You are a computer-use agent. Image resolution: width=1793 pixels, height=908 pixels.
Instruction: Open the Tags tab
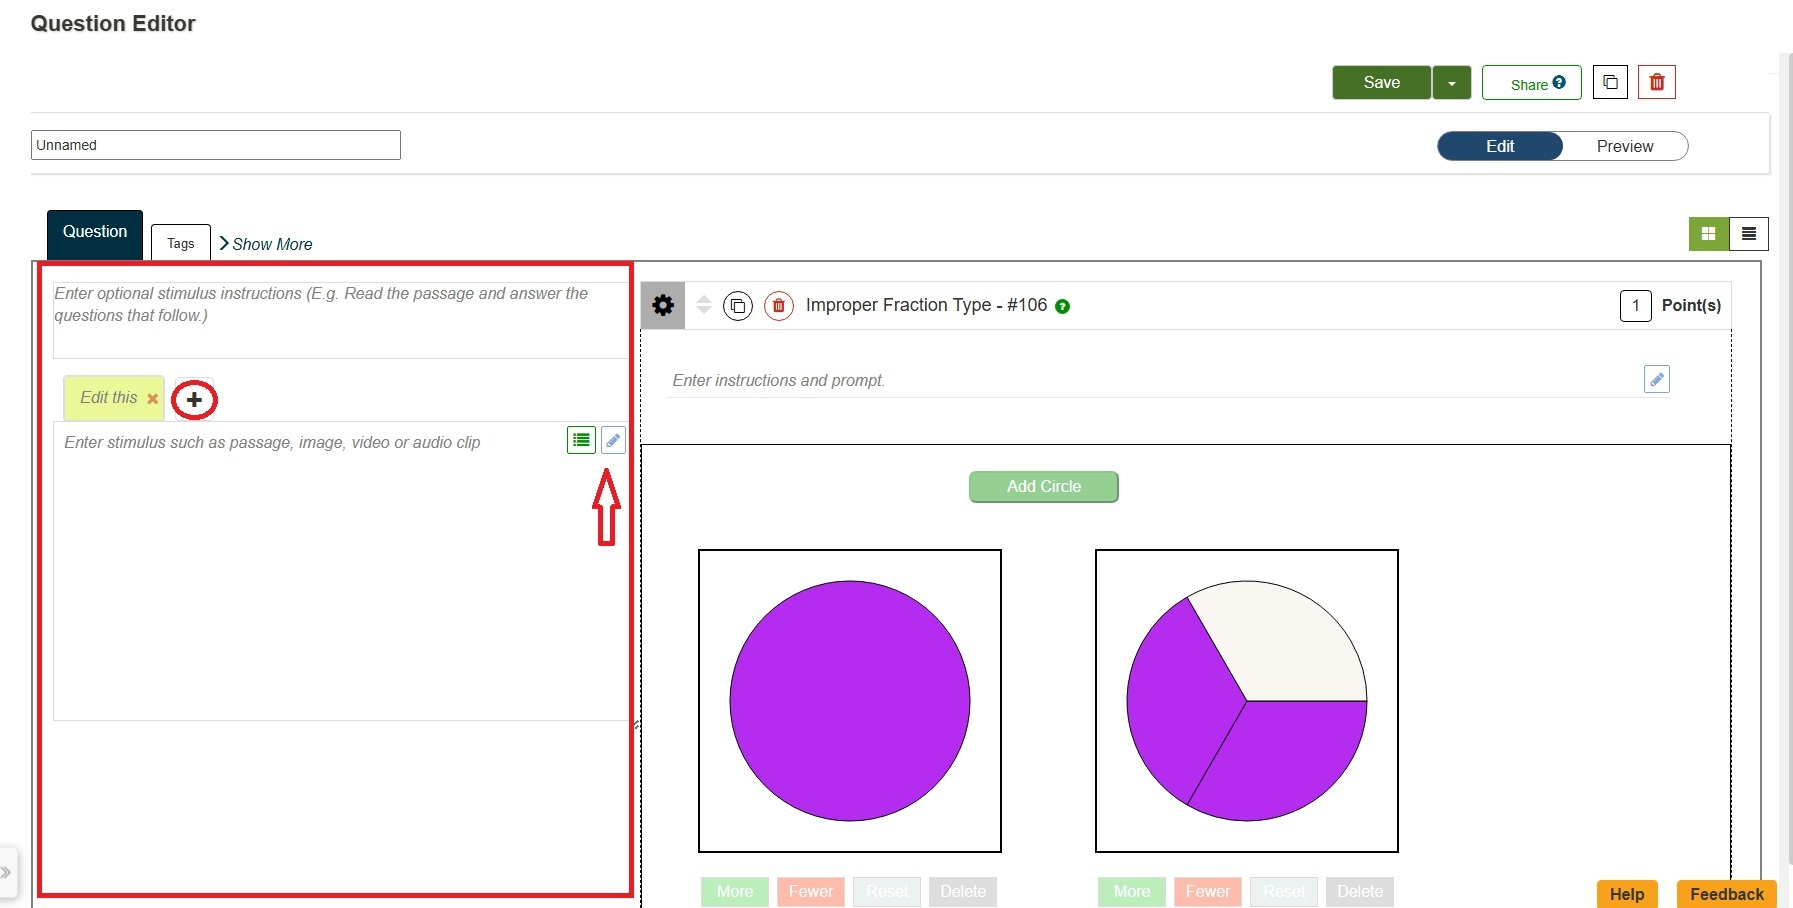tap(181, 243)
